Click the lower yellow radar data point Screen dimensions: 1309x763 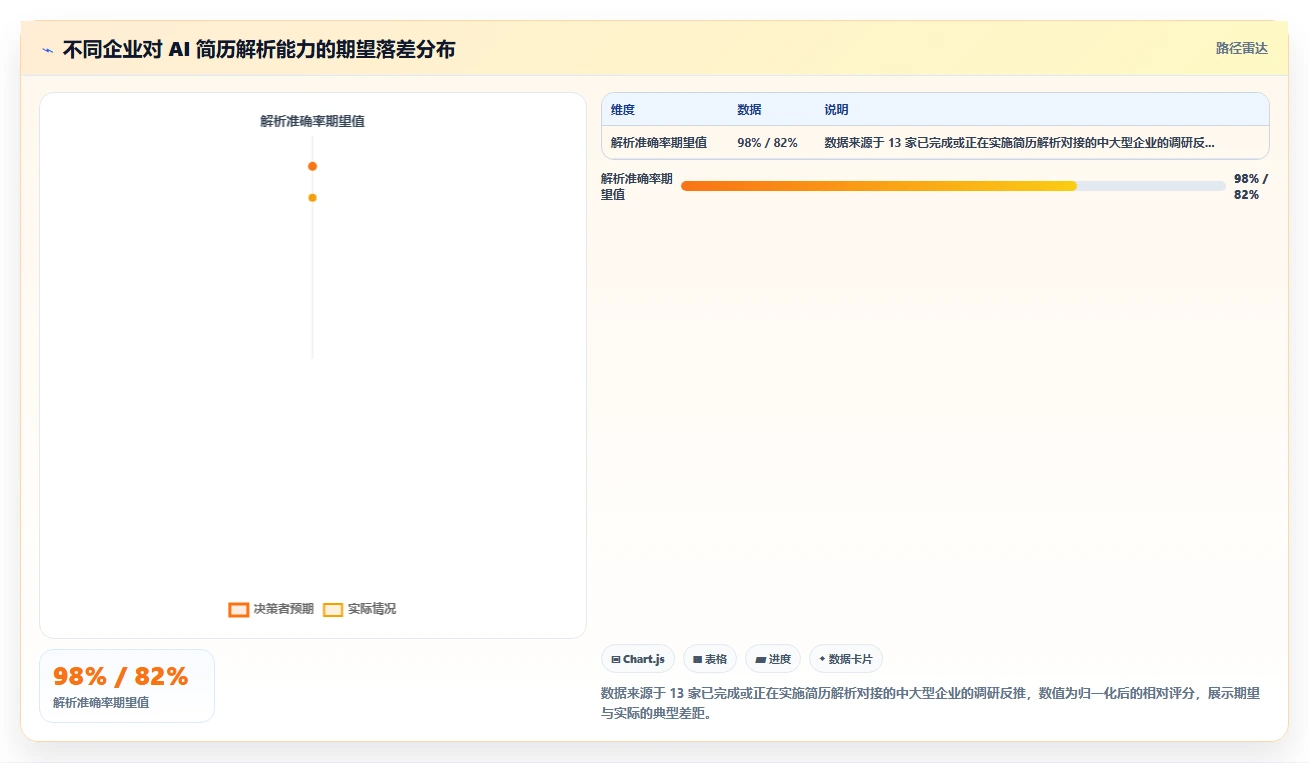coord(312,198)
